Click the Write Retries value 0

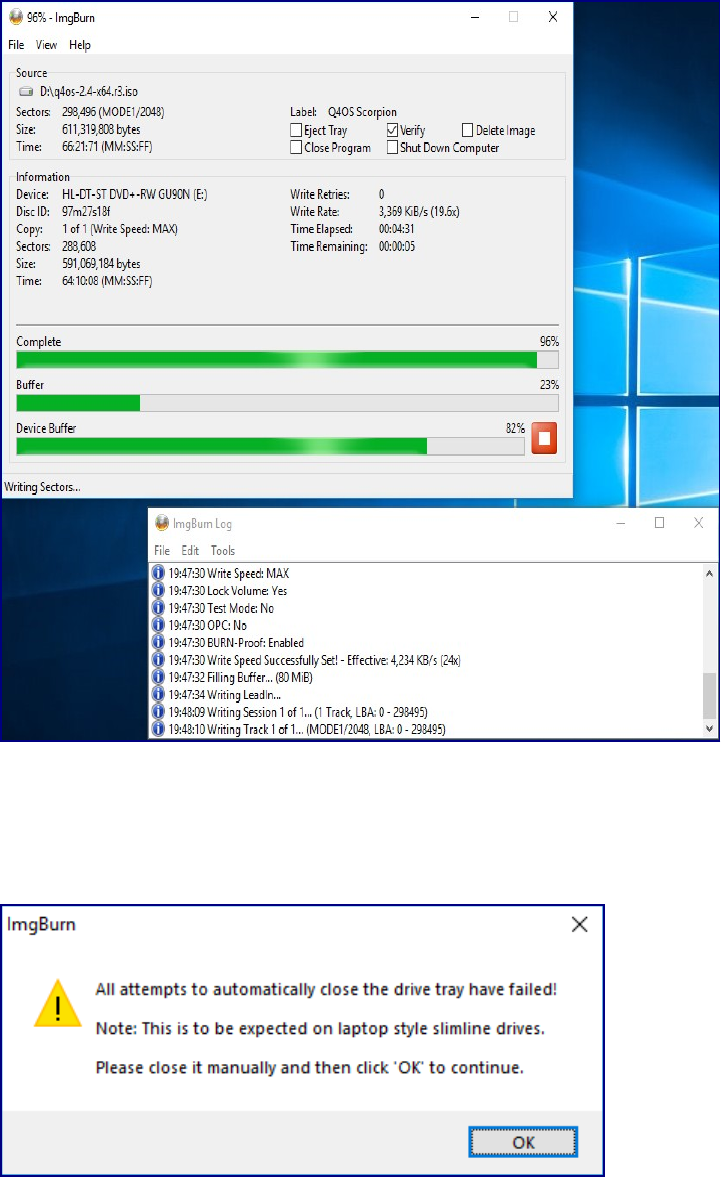(x=381, y=194)
